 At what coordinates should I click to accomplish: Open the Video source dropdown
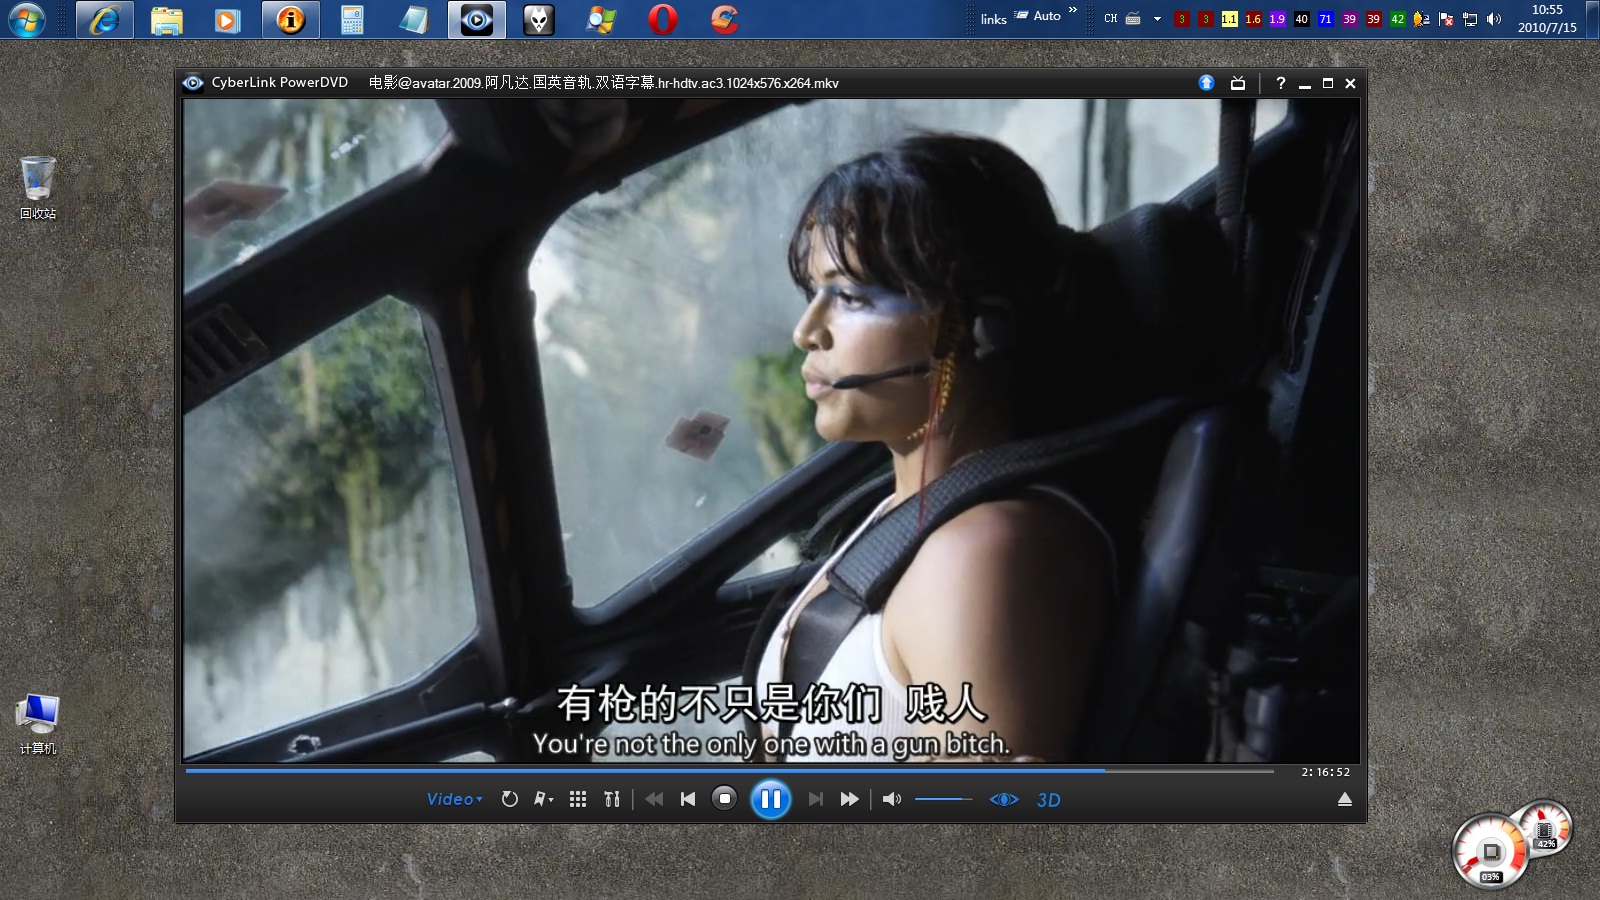(x=455, y=799)
